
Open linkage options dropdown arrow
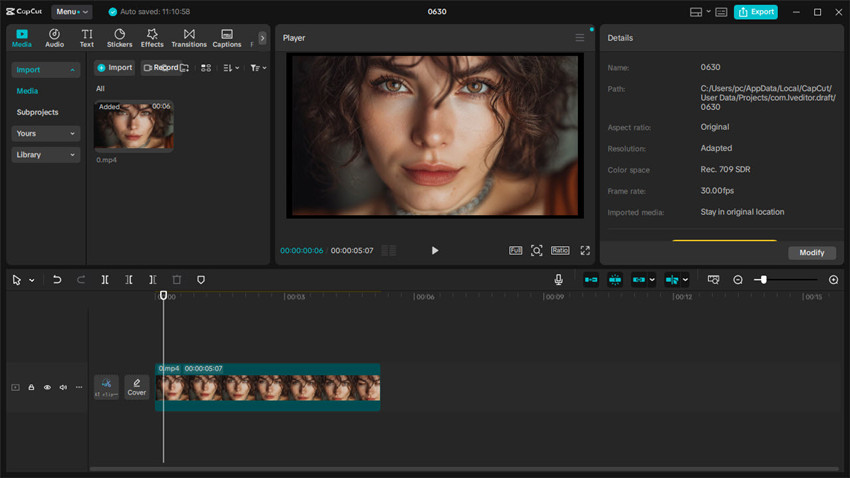click(652, 280)
